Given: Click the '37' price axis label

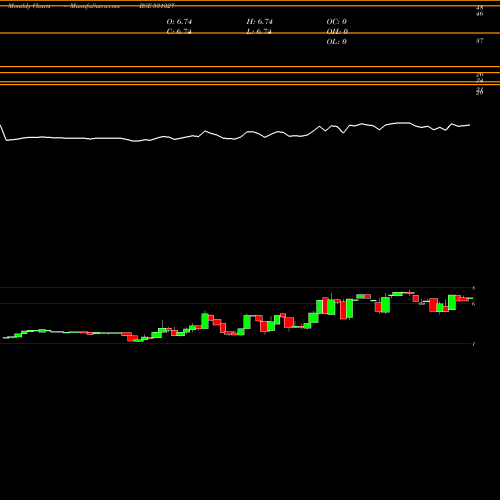Looking at the screenshot, I should 480,41.
